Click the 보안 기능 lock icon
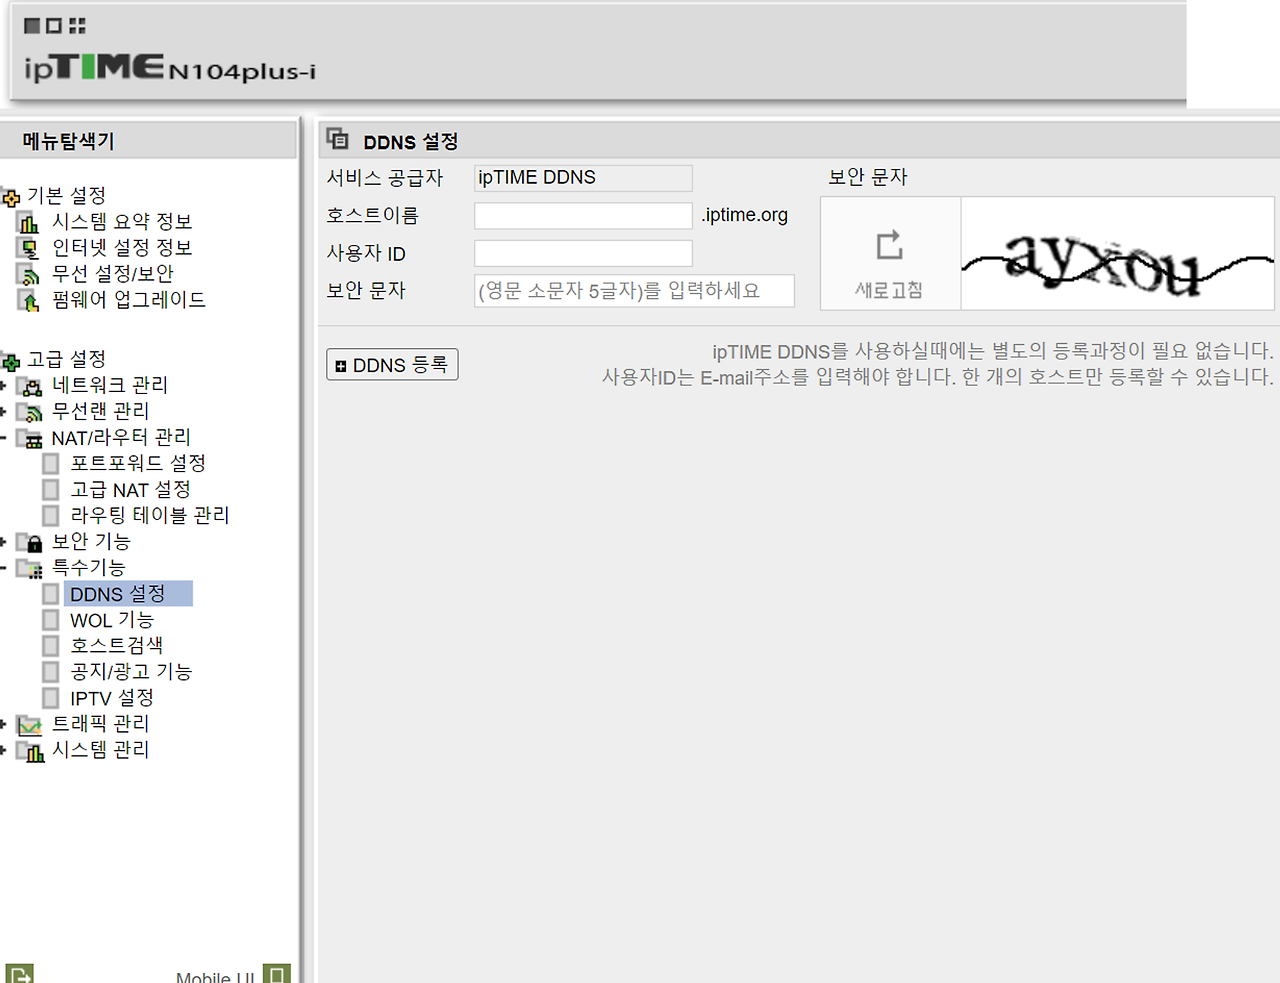The width and height of the screenshot is (1280, 983). [x=31, y=542]
